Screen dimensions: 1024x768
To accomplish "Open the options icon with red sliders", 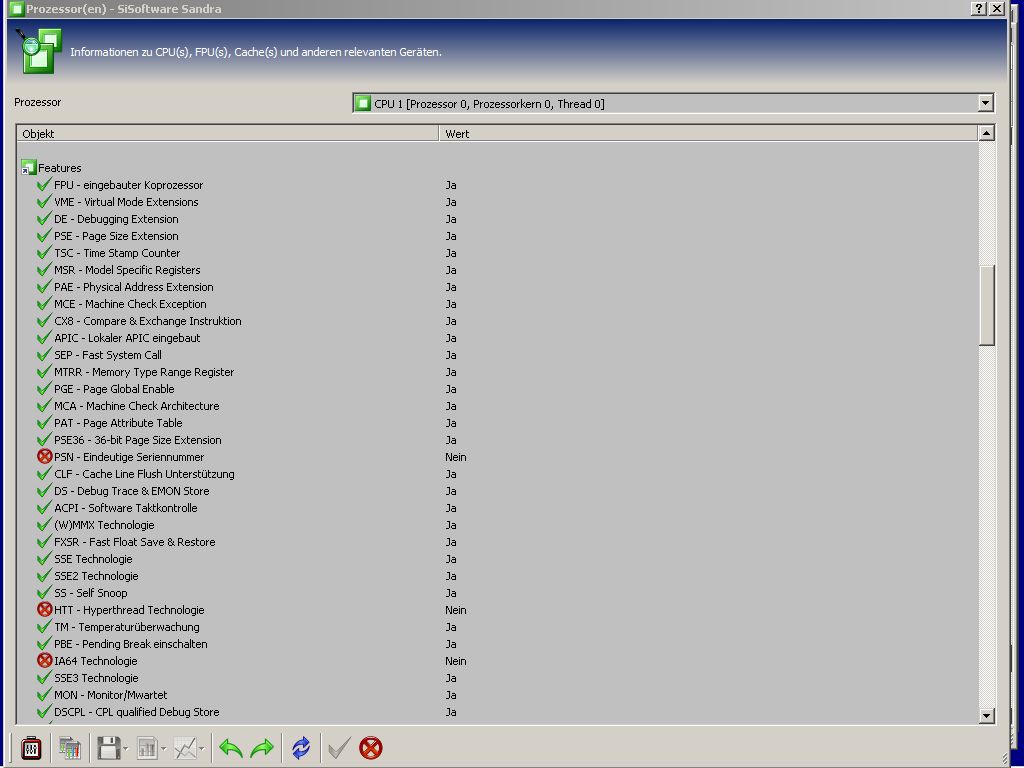I will 31,748.
